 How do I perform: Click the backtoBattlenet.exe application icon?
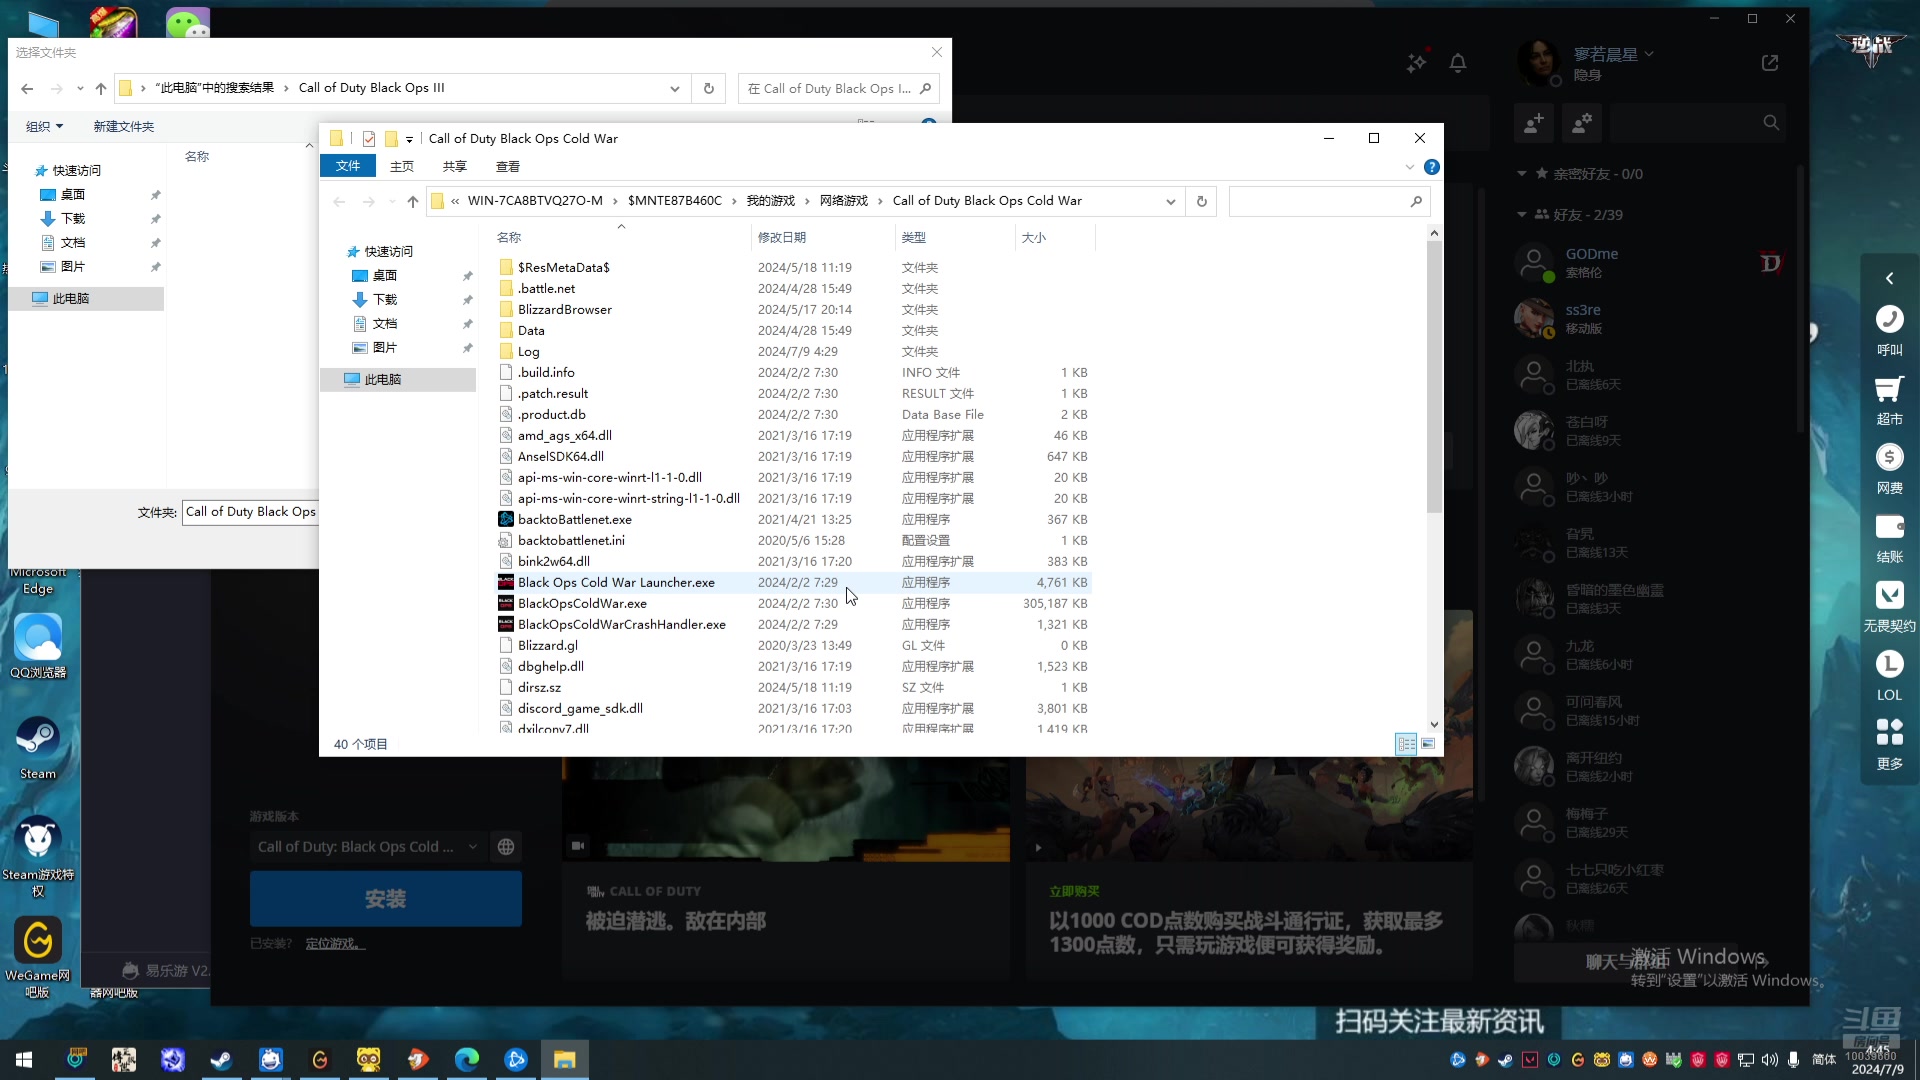click(505, 518)
